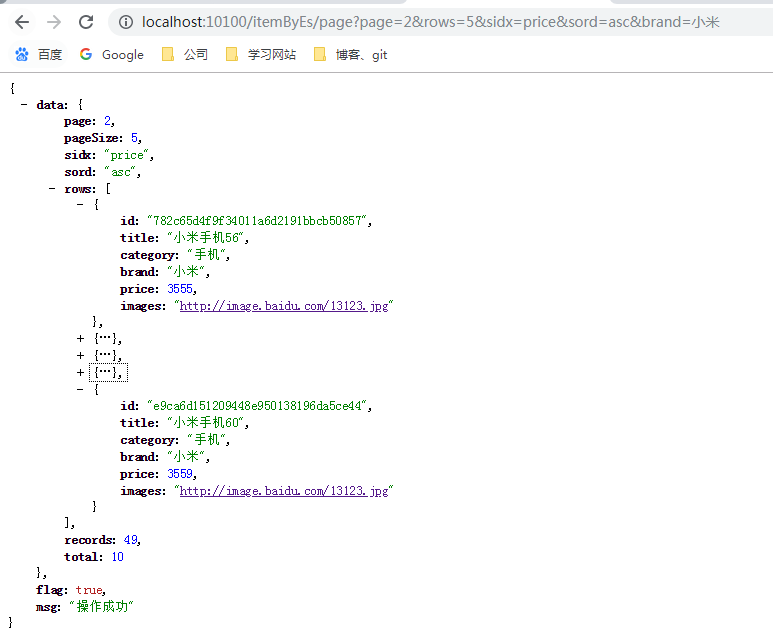Collapse the 小米手机56 row object

click(x=80, y=204)
